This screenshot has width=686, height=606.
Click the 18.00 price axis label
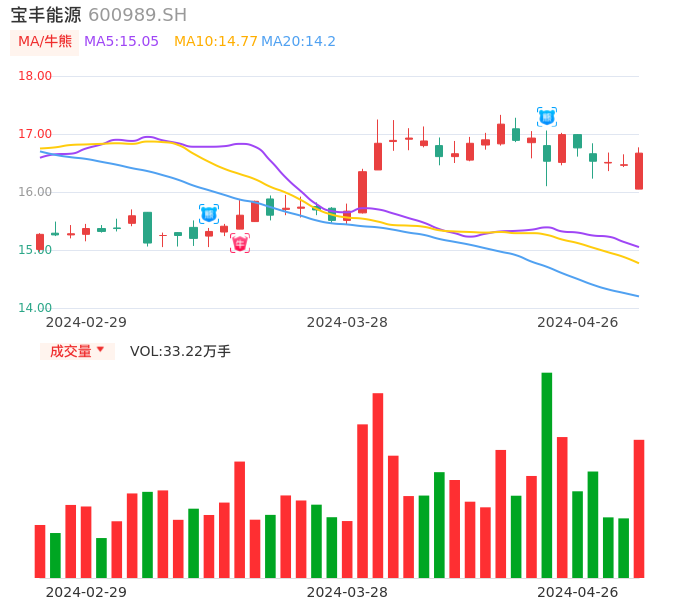35,76
